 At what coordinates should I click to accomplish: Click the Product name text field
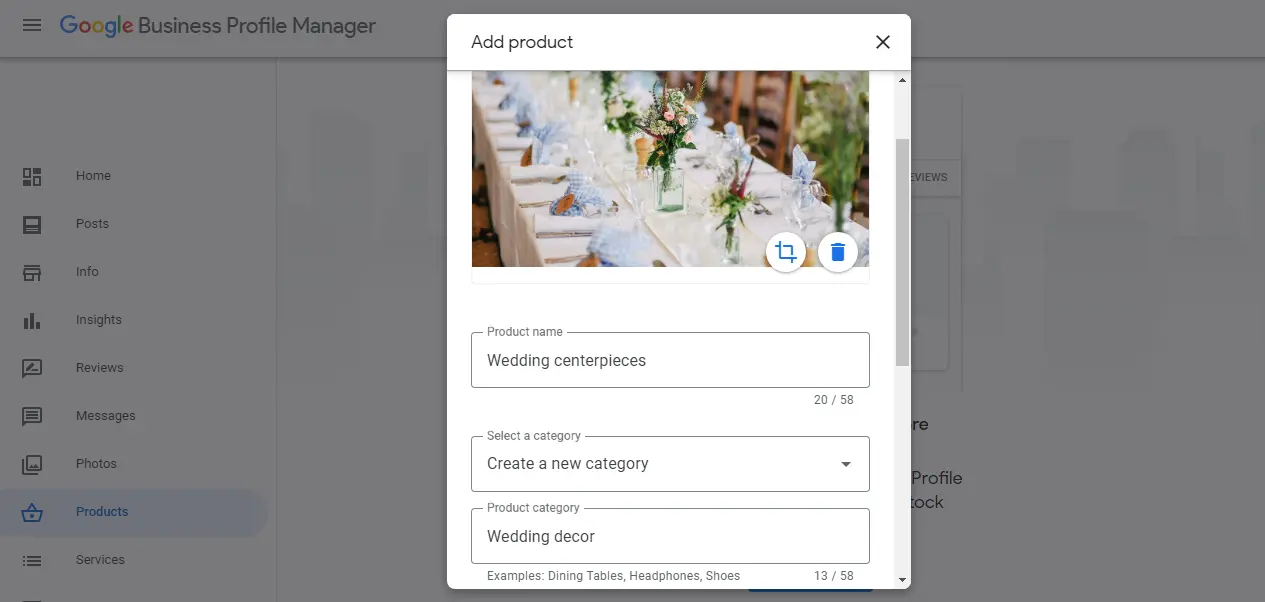tap(670, 360)
